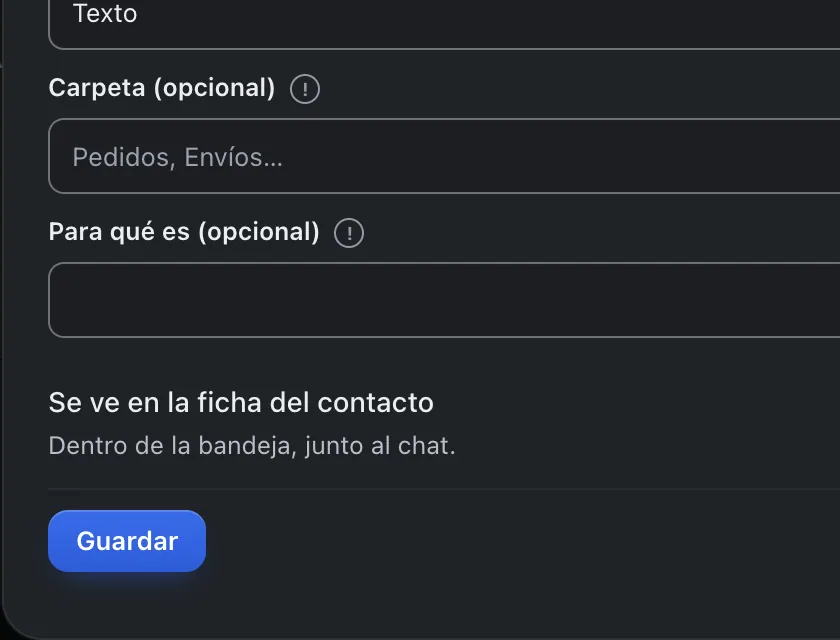Select the Texto value in the type box

[x=105, y=13]
